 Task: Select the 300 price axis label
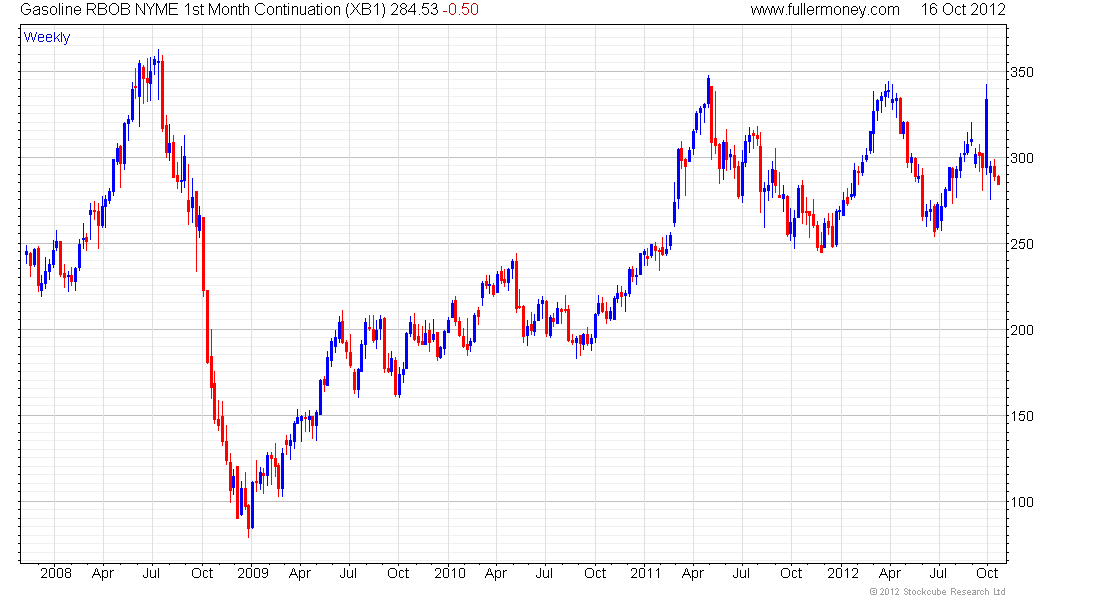1021,158
